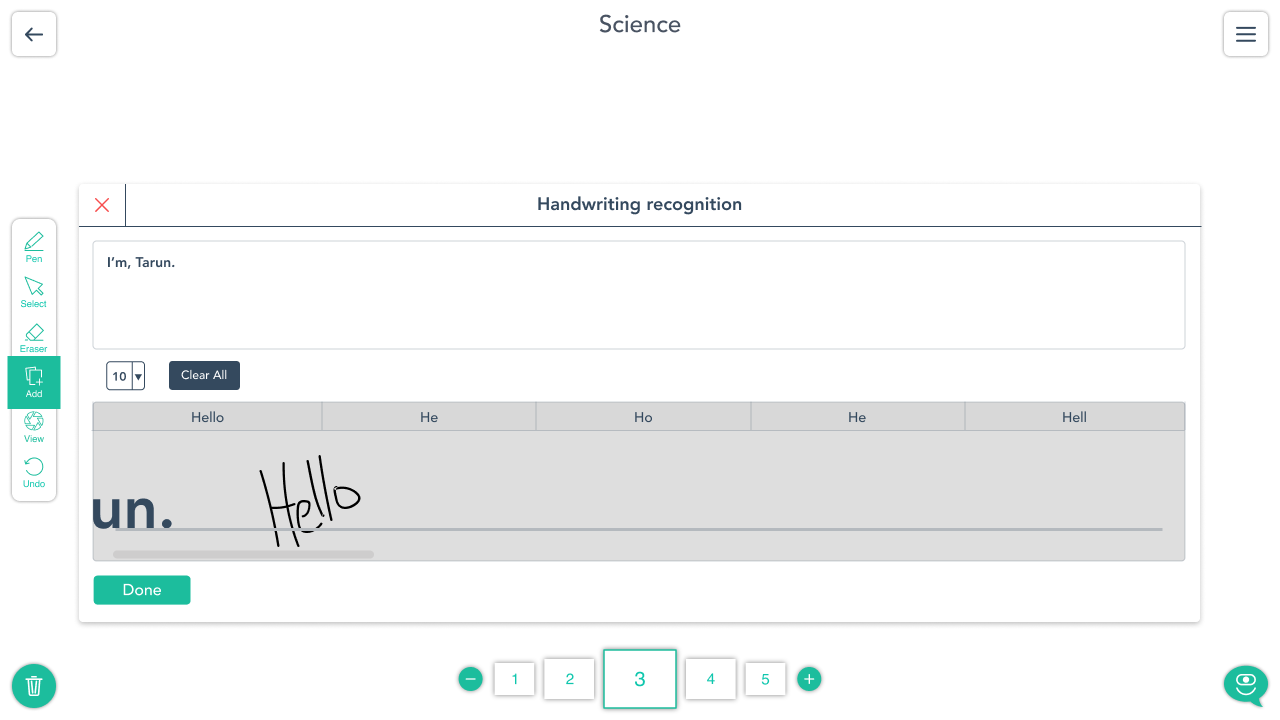Go back using the arrow button

pos(34,35)
